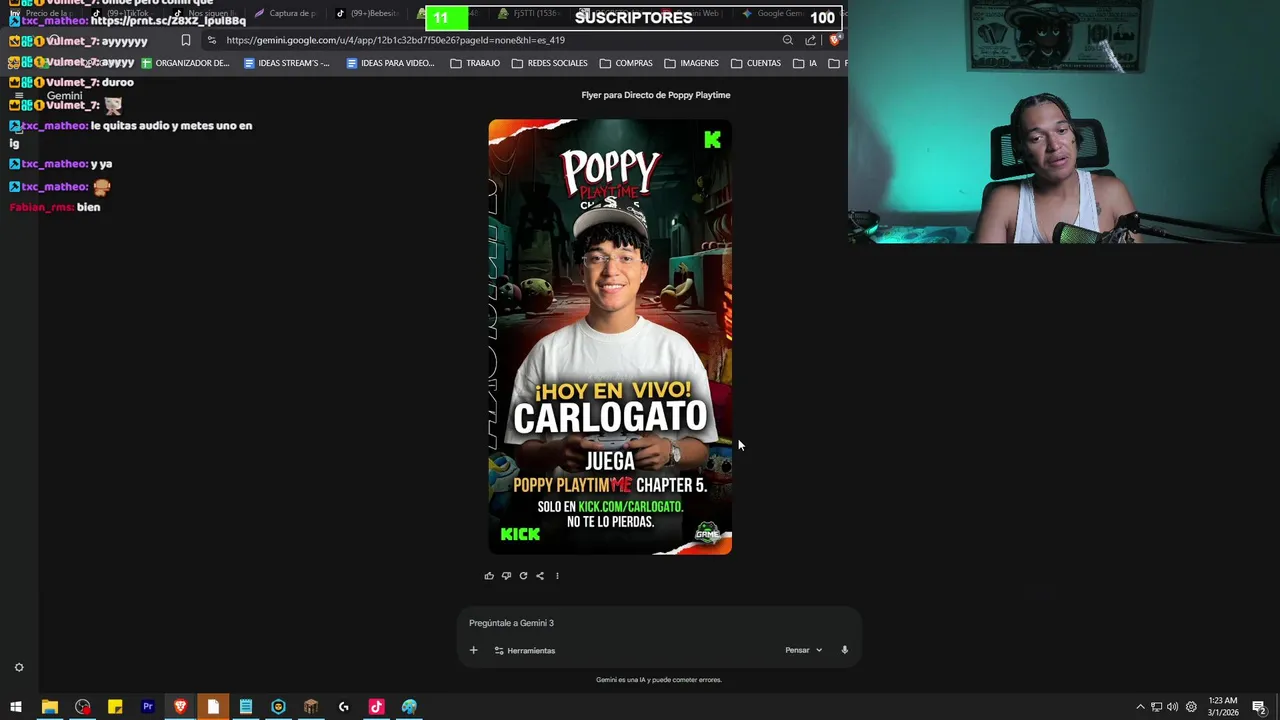This screenshot has width=1280, height=720.
Task: Open the TikTok app in taskbar
Action: click(376, 707)
